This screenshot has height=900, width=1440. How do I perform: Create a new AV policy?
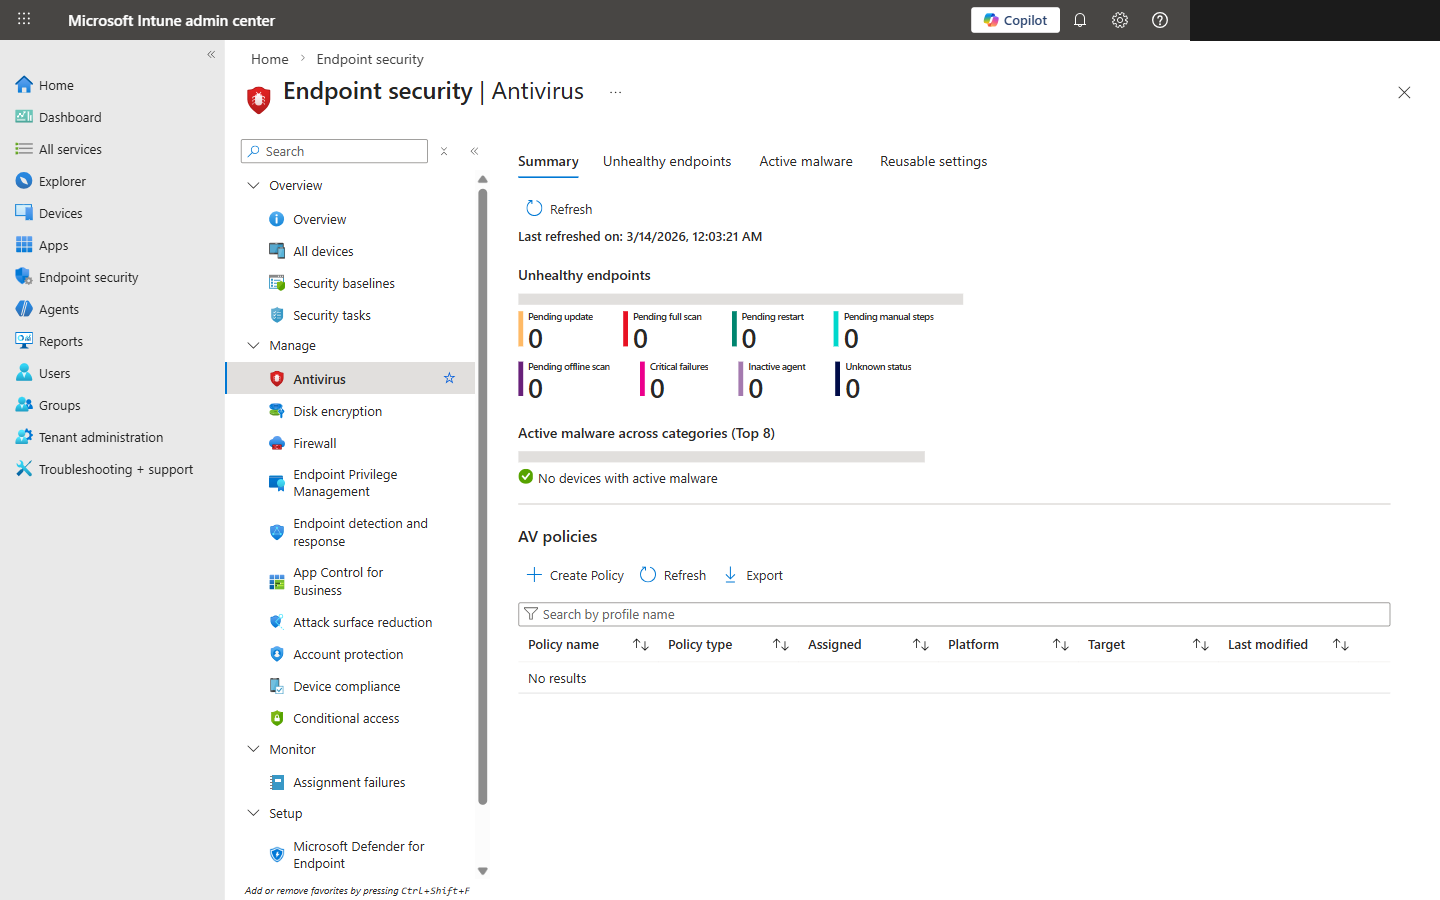pyautogui.click(x=575, y=575)
